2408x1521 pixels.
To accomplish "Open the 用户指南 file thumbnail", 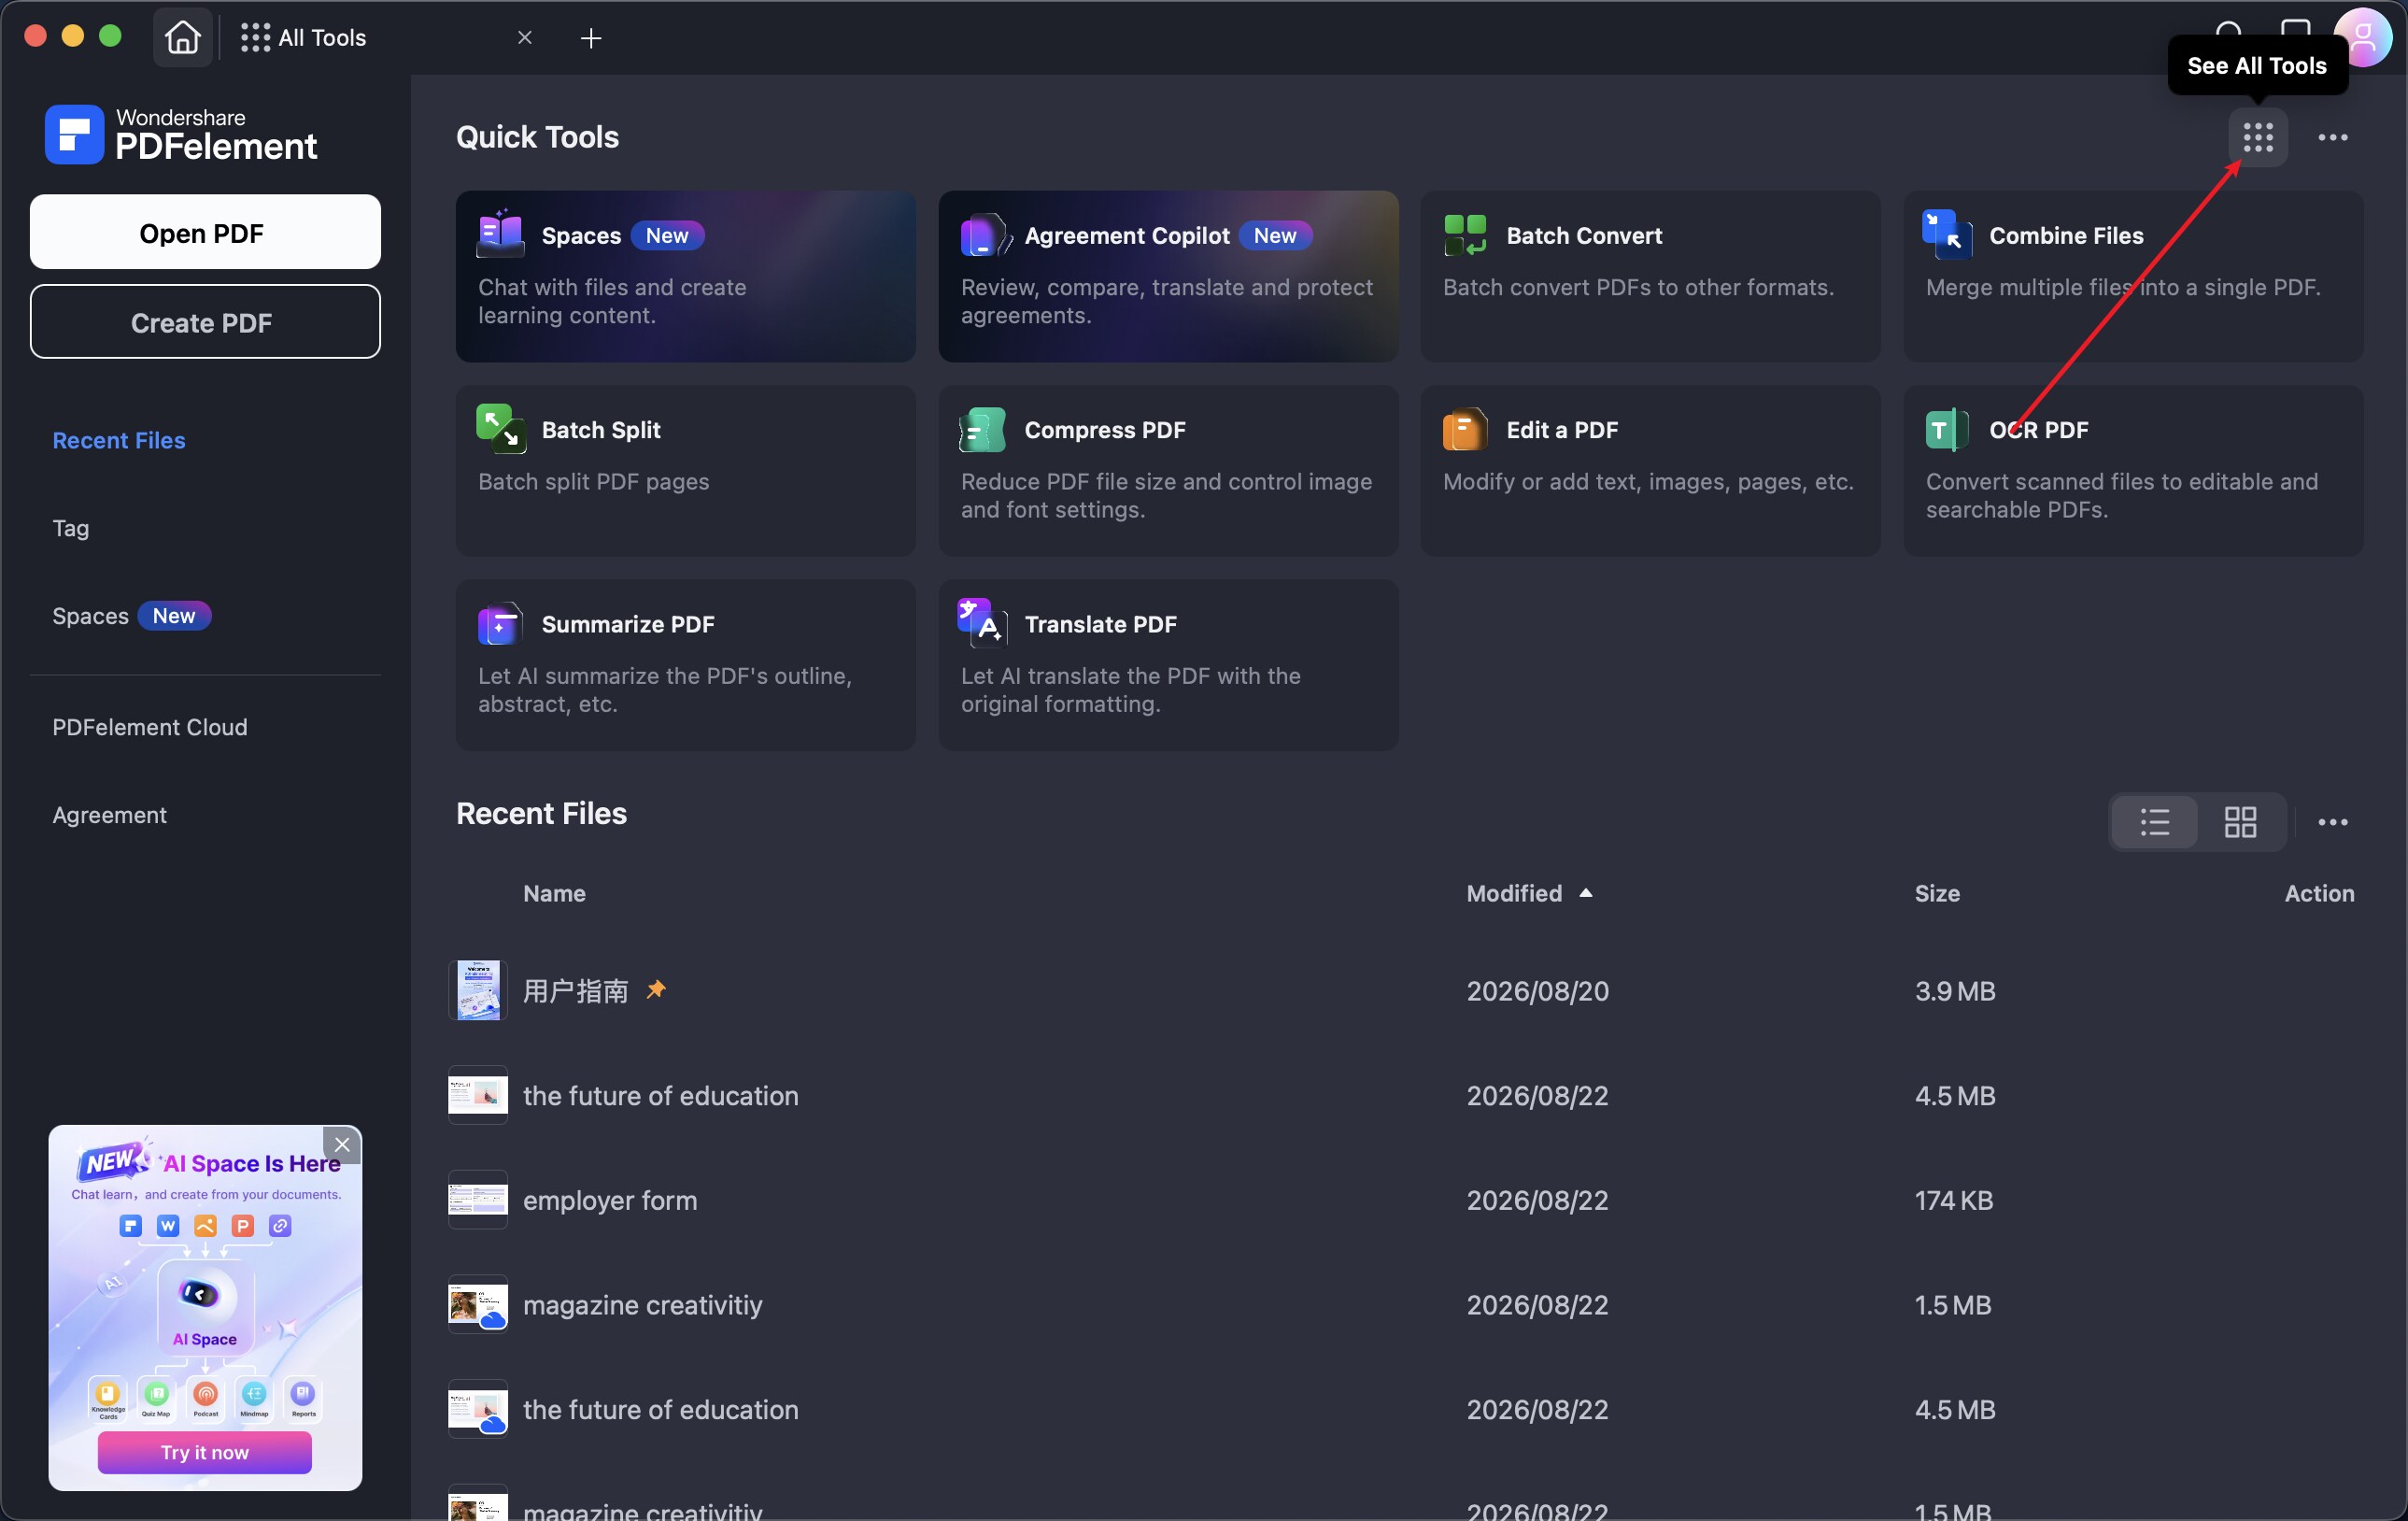I will (x=478, y=990).
